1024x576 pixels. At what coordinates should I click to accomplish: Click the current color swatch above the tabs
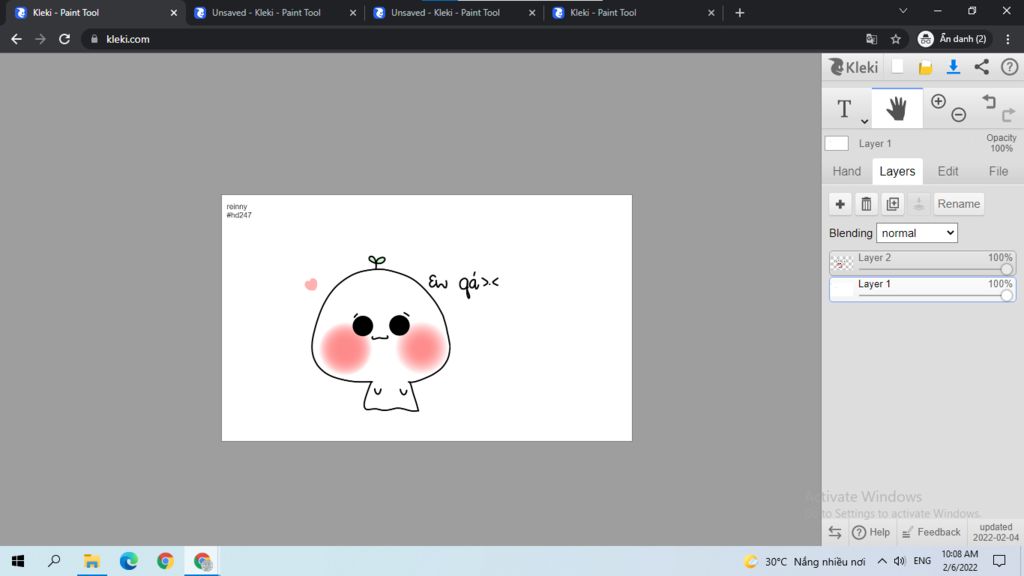[x=837, y=143]
